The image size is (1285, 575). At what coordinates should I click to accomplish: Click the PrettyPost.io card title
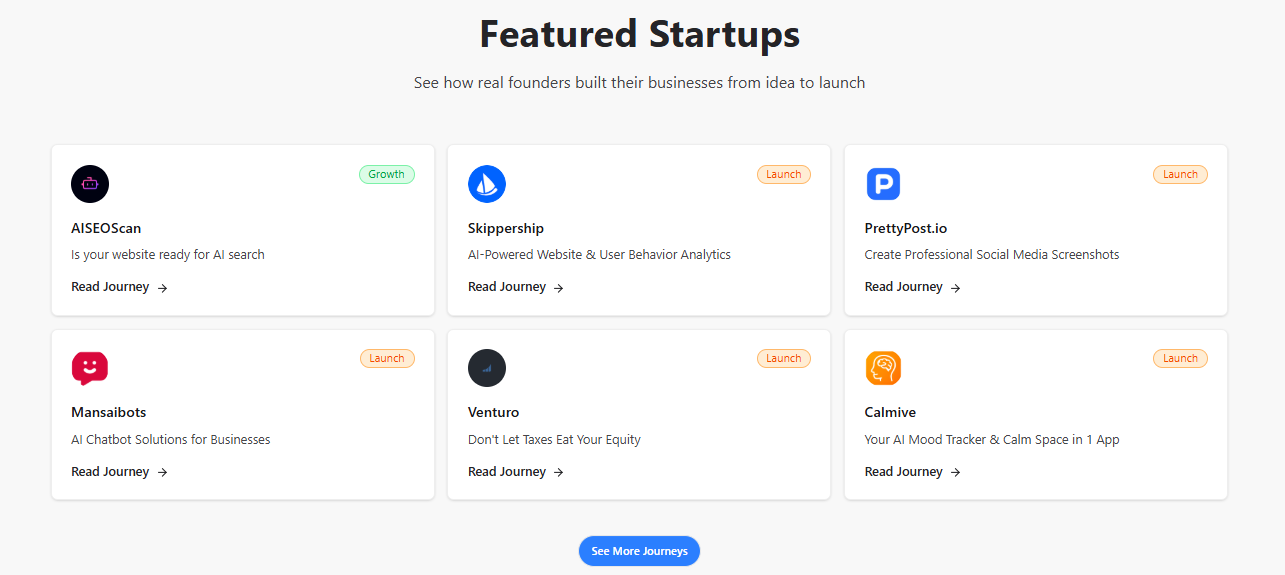906,228
